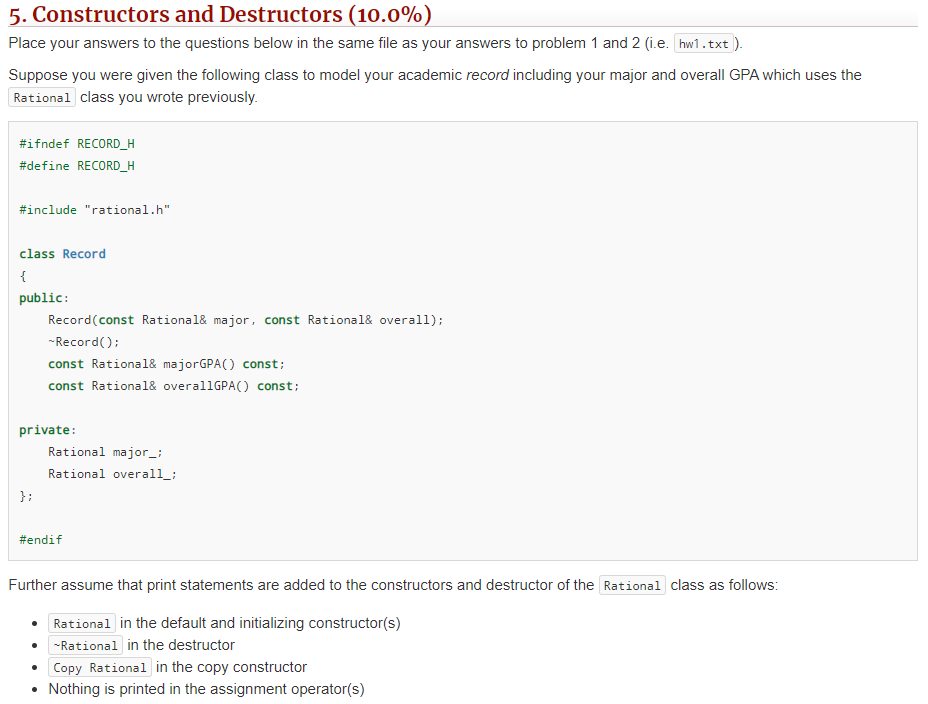The width and height of the screenshot is (928, 704).
Task: Click the line "#ifndef RECORD_H"
Action: [x=77, y=144]
